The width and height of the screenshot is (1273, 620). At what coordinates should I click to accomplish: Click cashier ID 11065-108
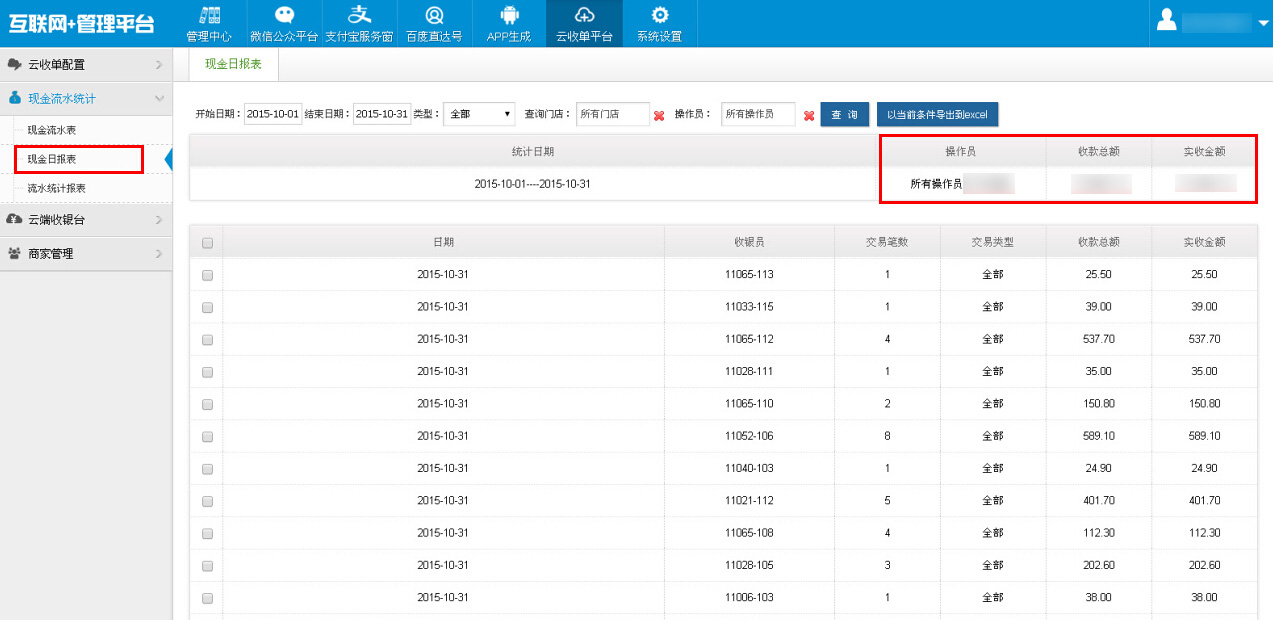(x=749, y=533)
